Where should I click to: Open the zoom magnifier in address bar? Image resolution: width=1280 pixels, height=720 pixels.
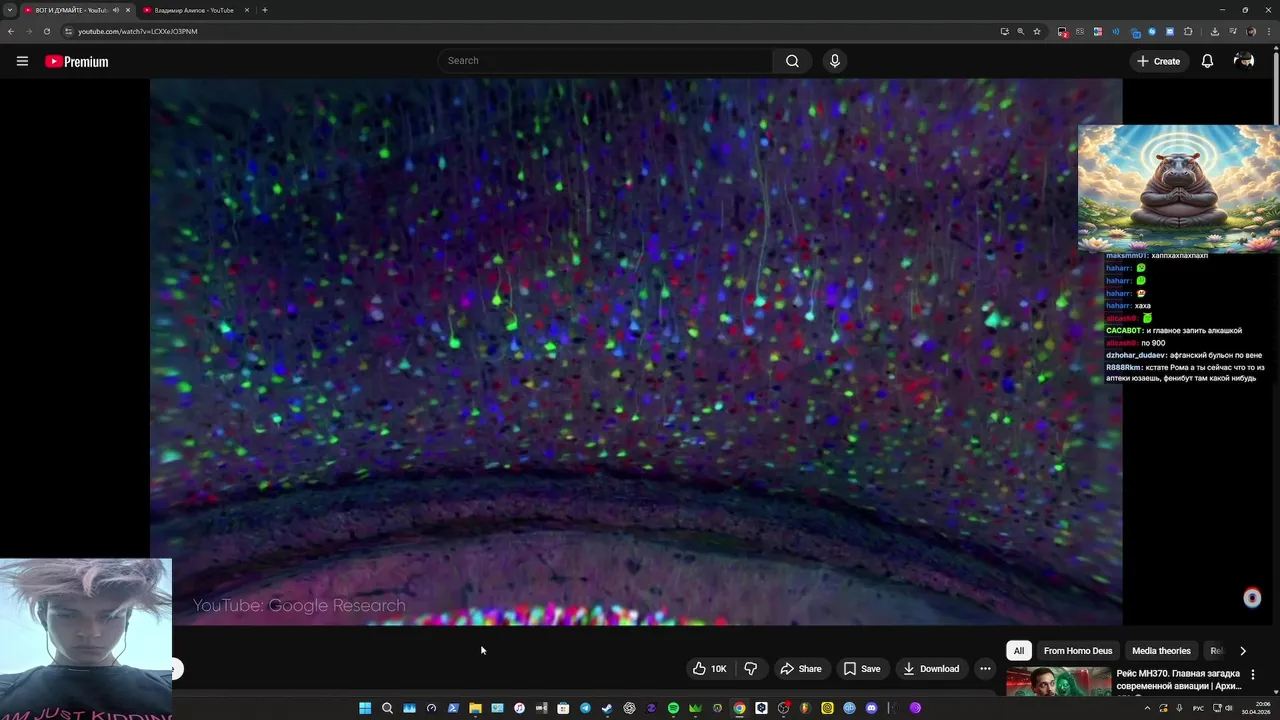pos(1021,31)
